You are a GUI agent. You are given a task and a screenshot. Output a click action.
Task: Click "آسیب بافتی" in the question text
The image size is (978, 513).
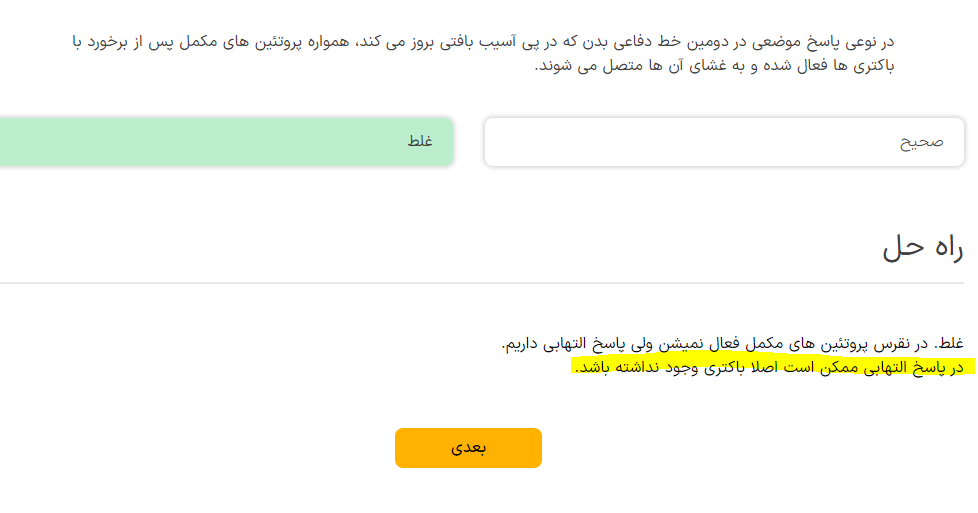coord(479,42)
